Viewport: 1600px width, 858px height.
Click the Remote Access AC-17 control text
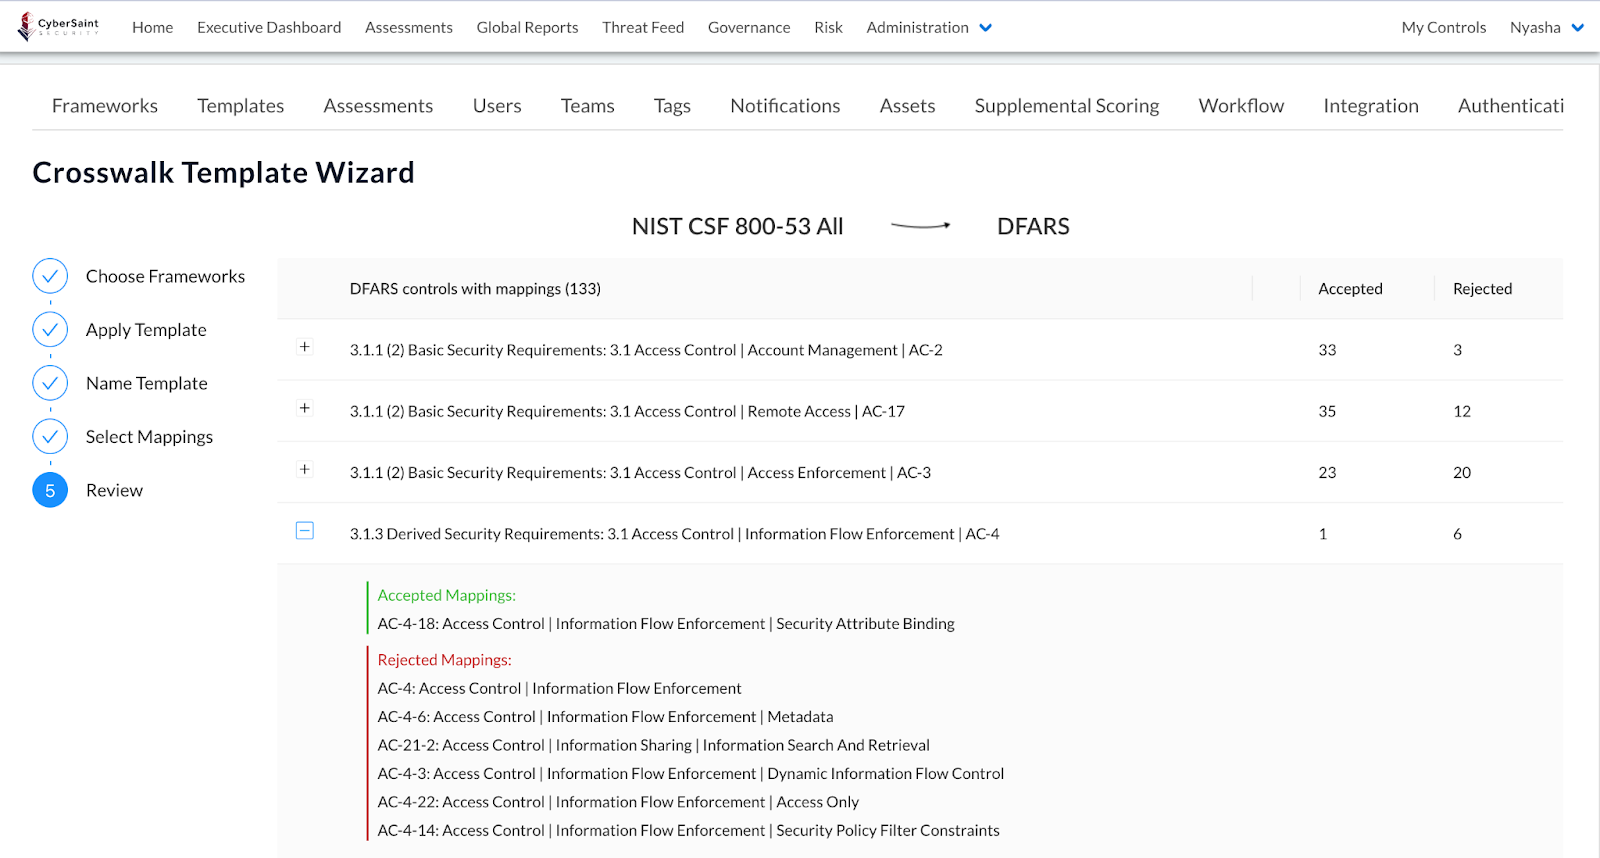[x=627, y=411]
